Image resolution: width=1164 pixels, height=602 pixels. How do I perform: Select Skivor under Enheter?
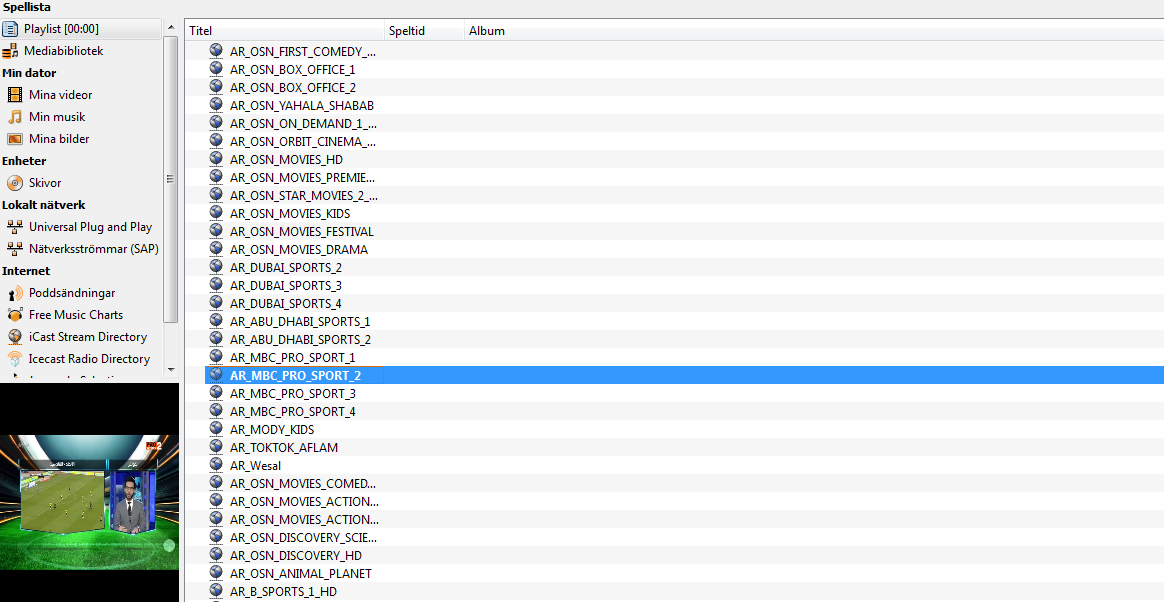(x=45, y=183)
